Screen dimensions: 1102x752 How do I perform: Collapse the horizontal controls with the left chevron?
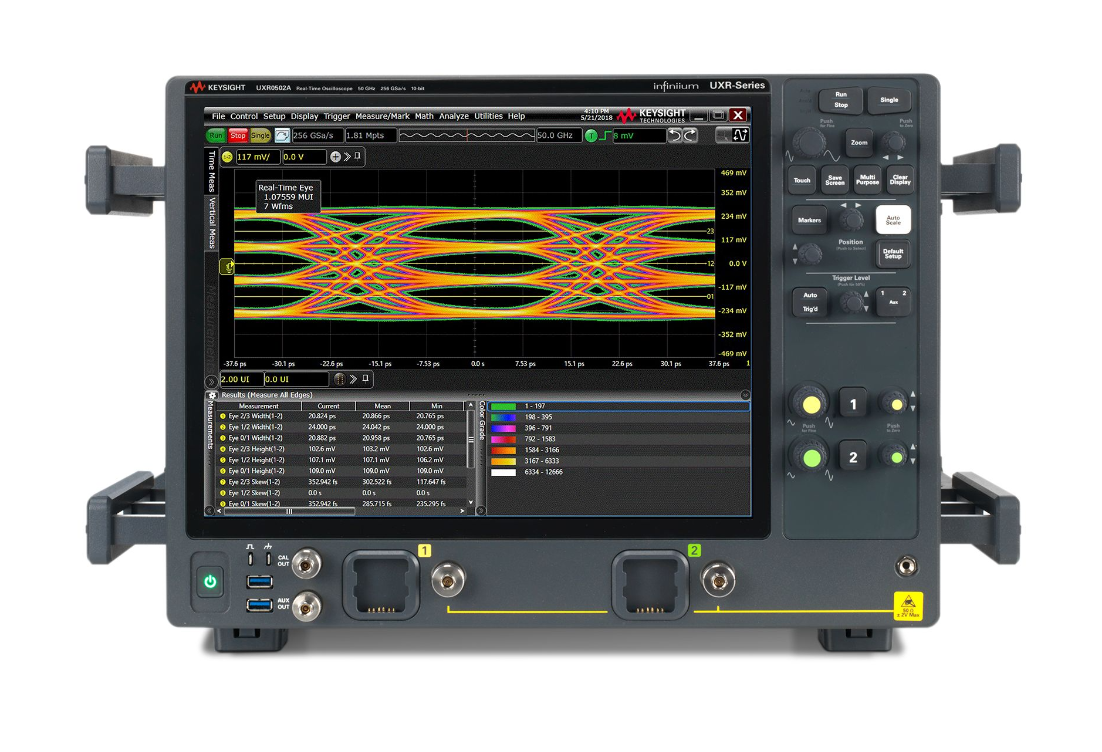pyautogui.click(x=212, y=383)
